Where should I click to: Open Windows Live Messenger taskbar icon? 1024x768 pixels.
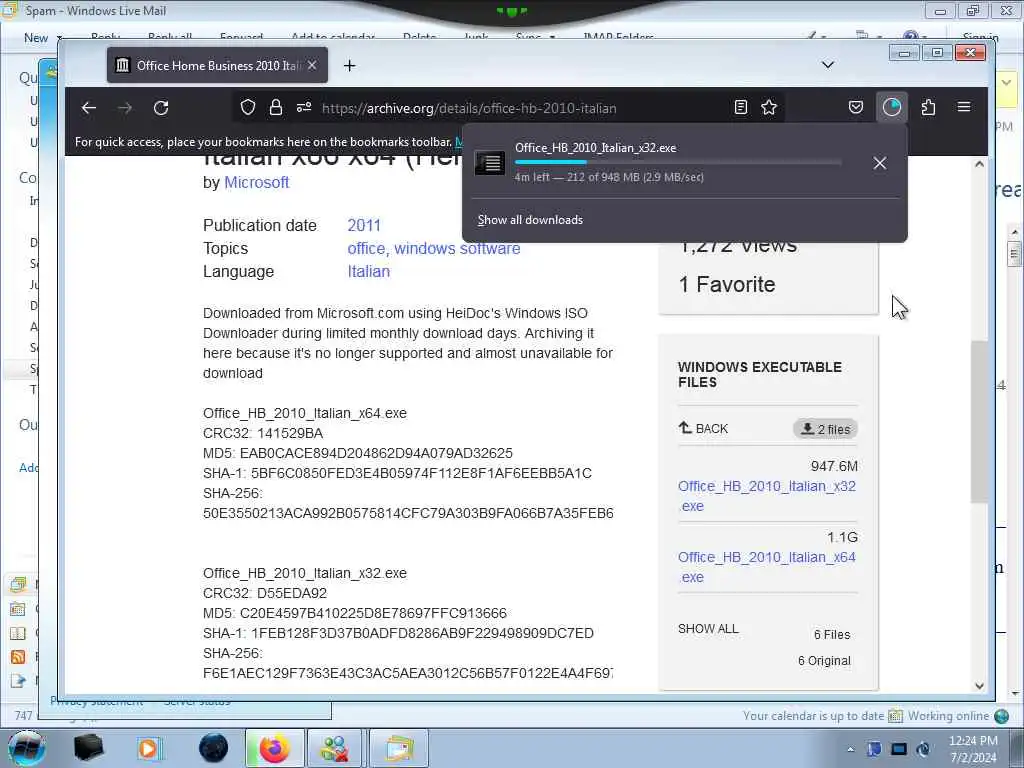tap(334, 748)
